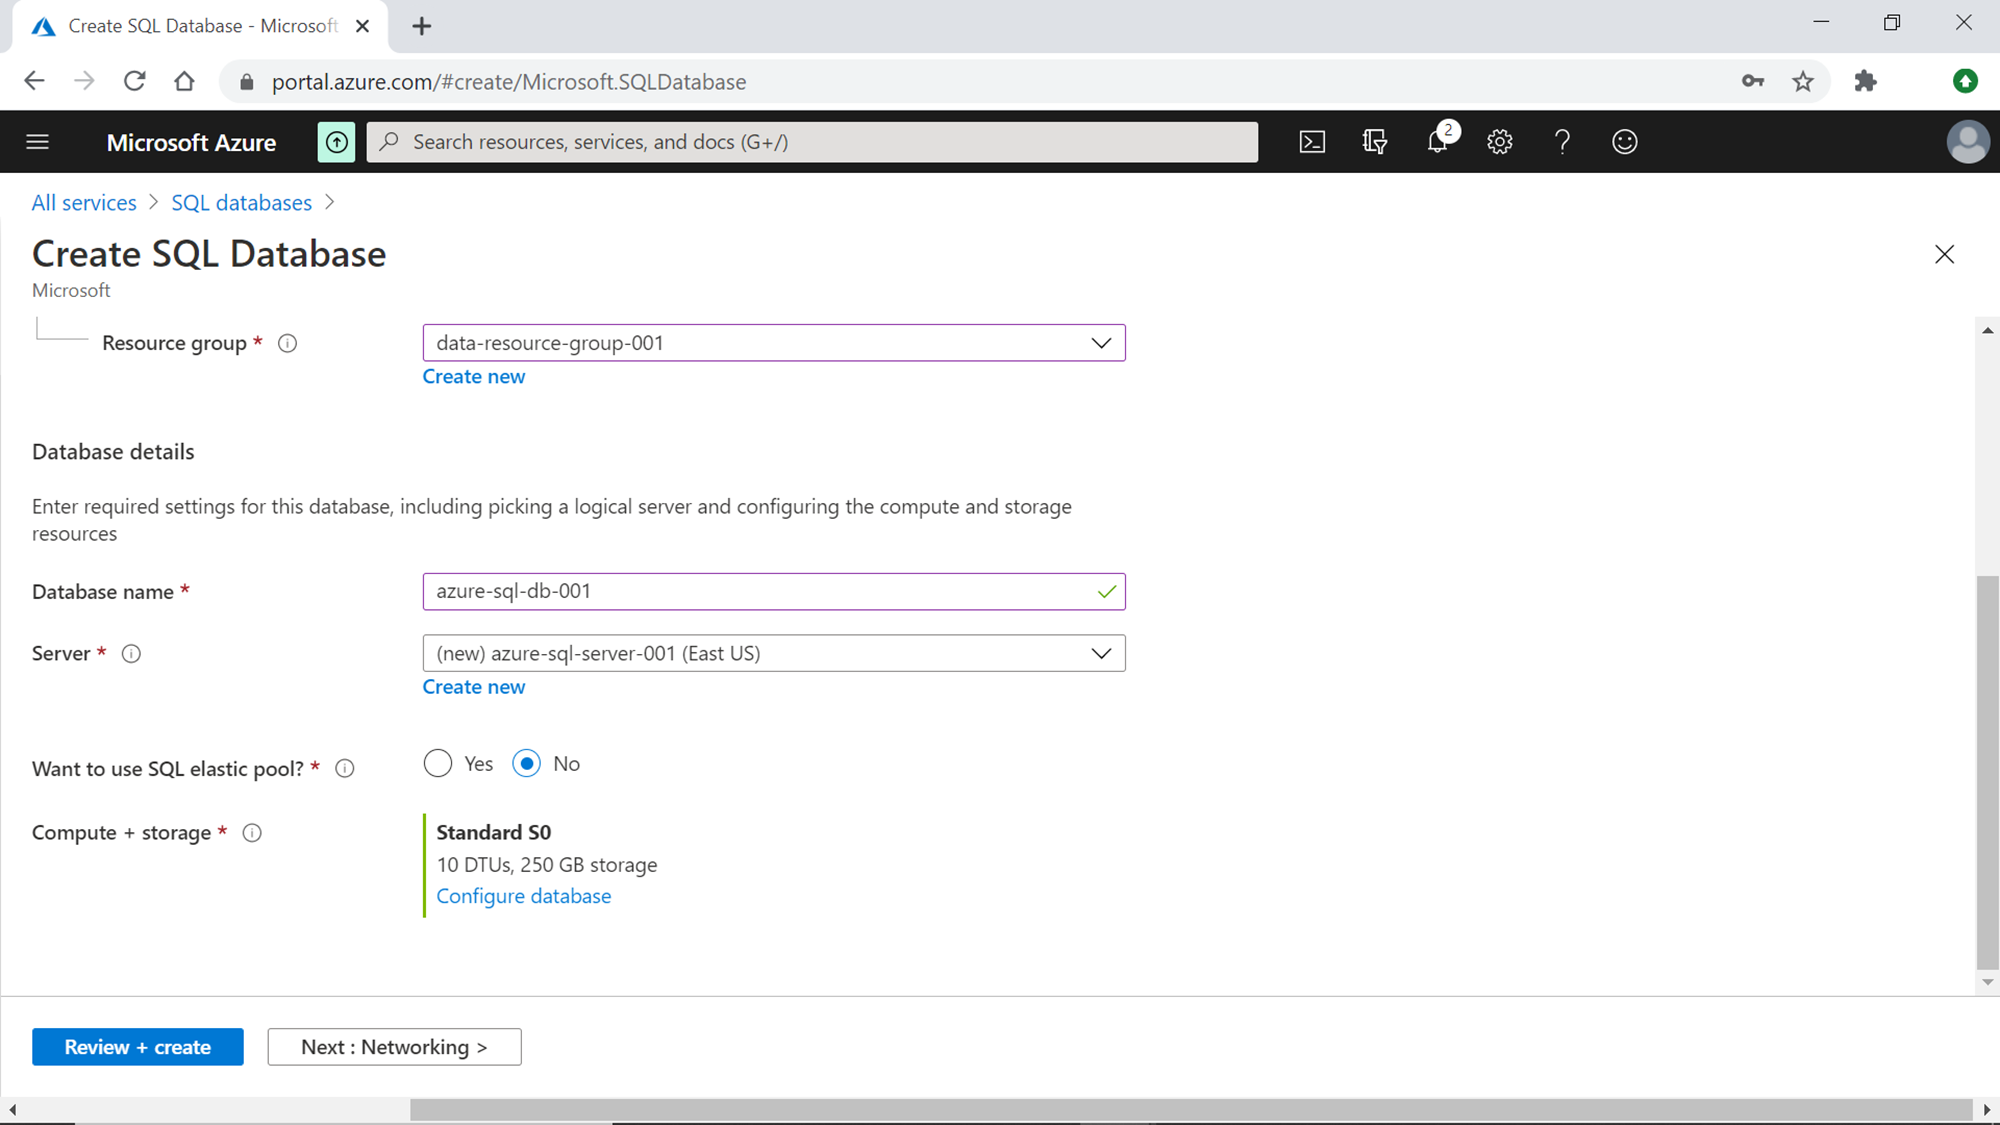
Task: Click Next : Networking button
Action: pos(394,1047)
